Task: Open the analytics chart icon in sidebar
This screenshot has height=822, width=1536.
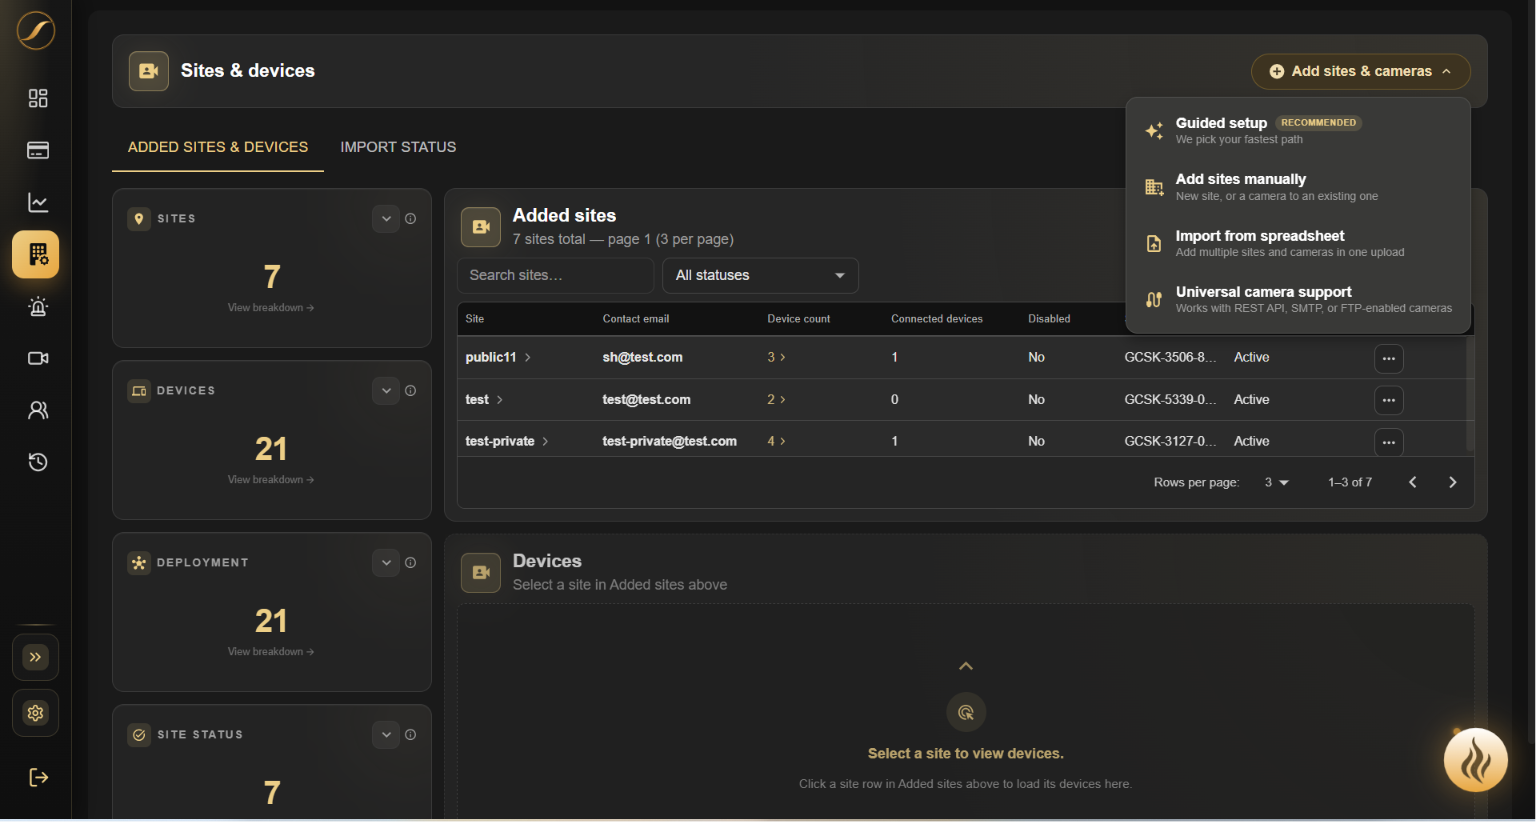Action: (38, 202)
